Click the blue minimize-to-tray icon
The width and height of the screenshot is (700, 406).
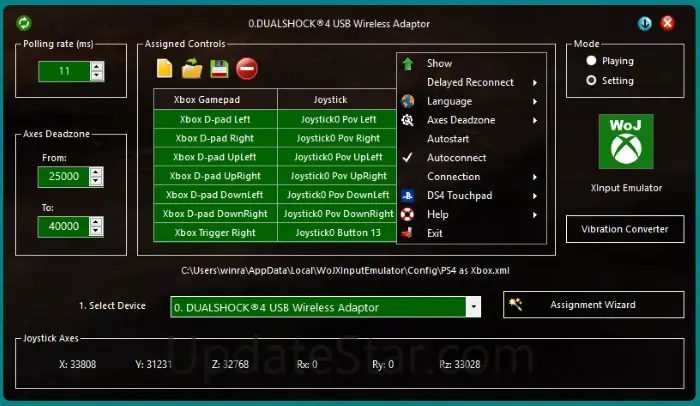coord(645,23)
